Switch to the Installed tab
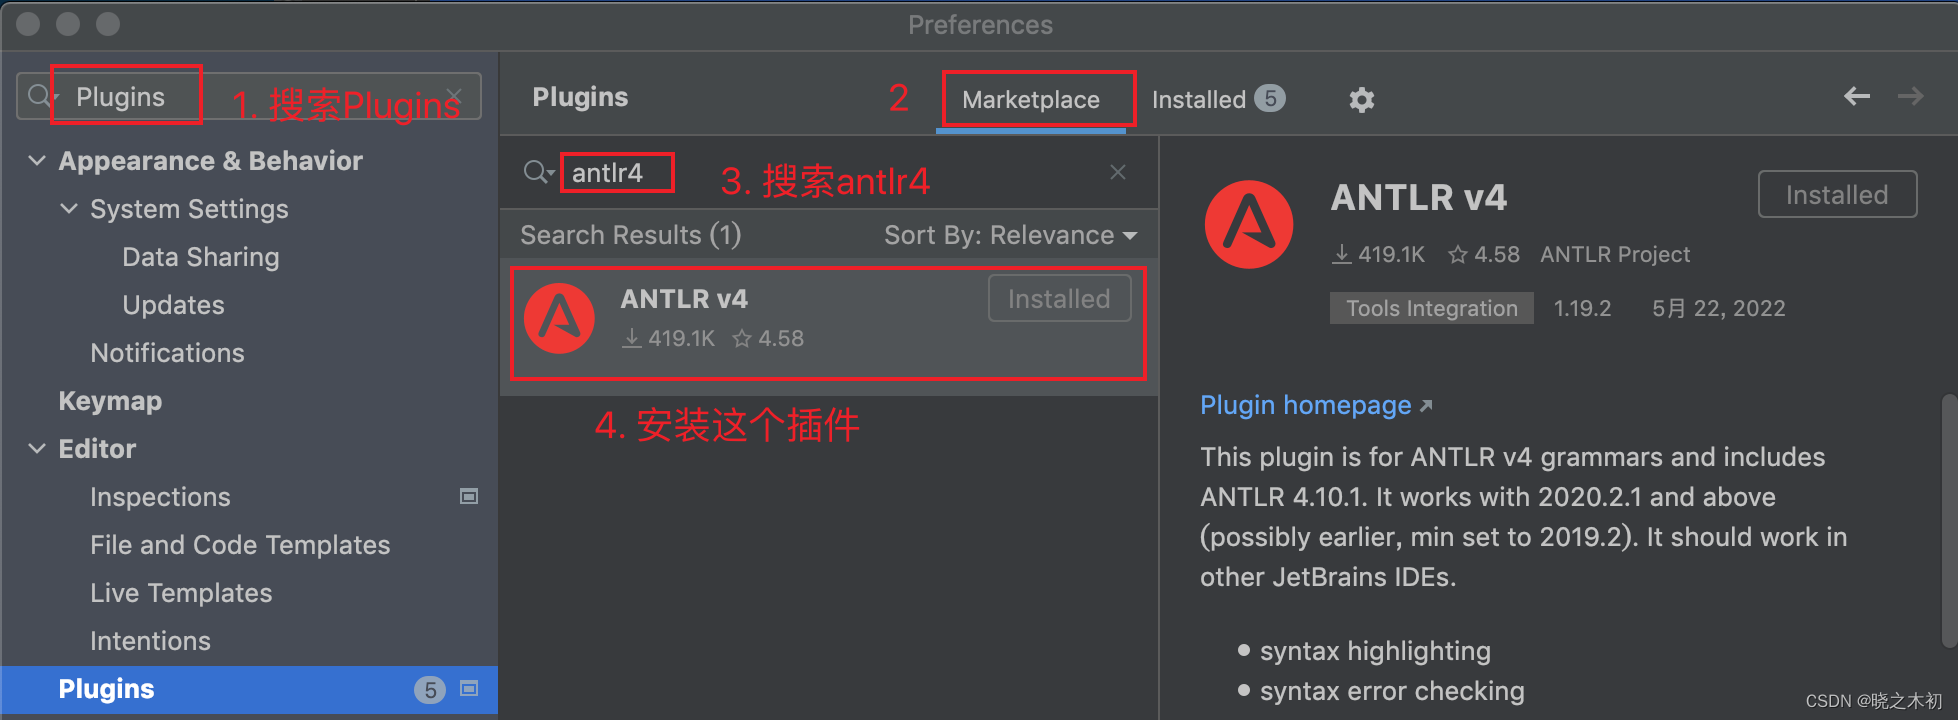 (x=1198, y=99)
